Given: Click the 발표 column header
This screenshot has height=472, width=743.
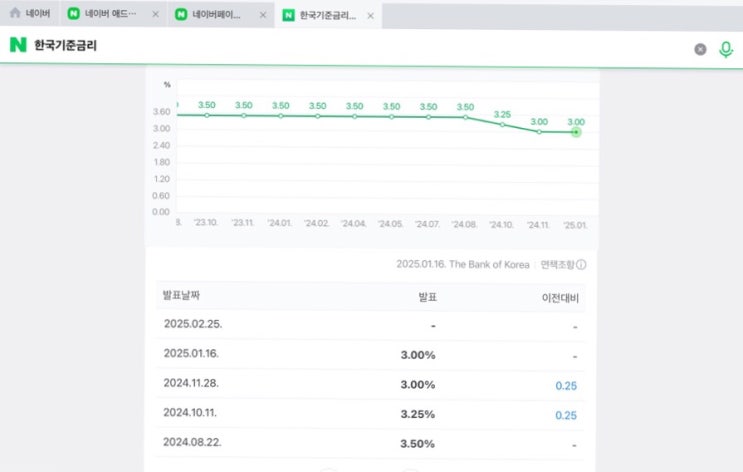Looking at the screenshot, I should click(427, 297).
